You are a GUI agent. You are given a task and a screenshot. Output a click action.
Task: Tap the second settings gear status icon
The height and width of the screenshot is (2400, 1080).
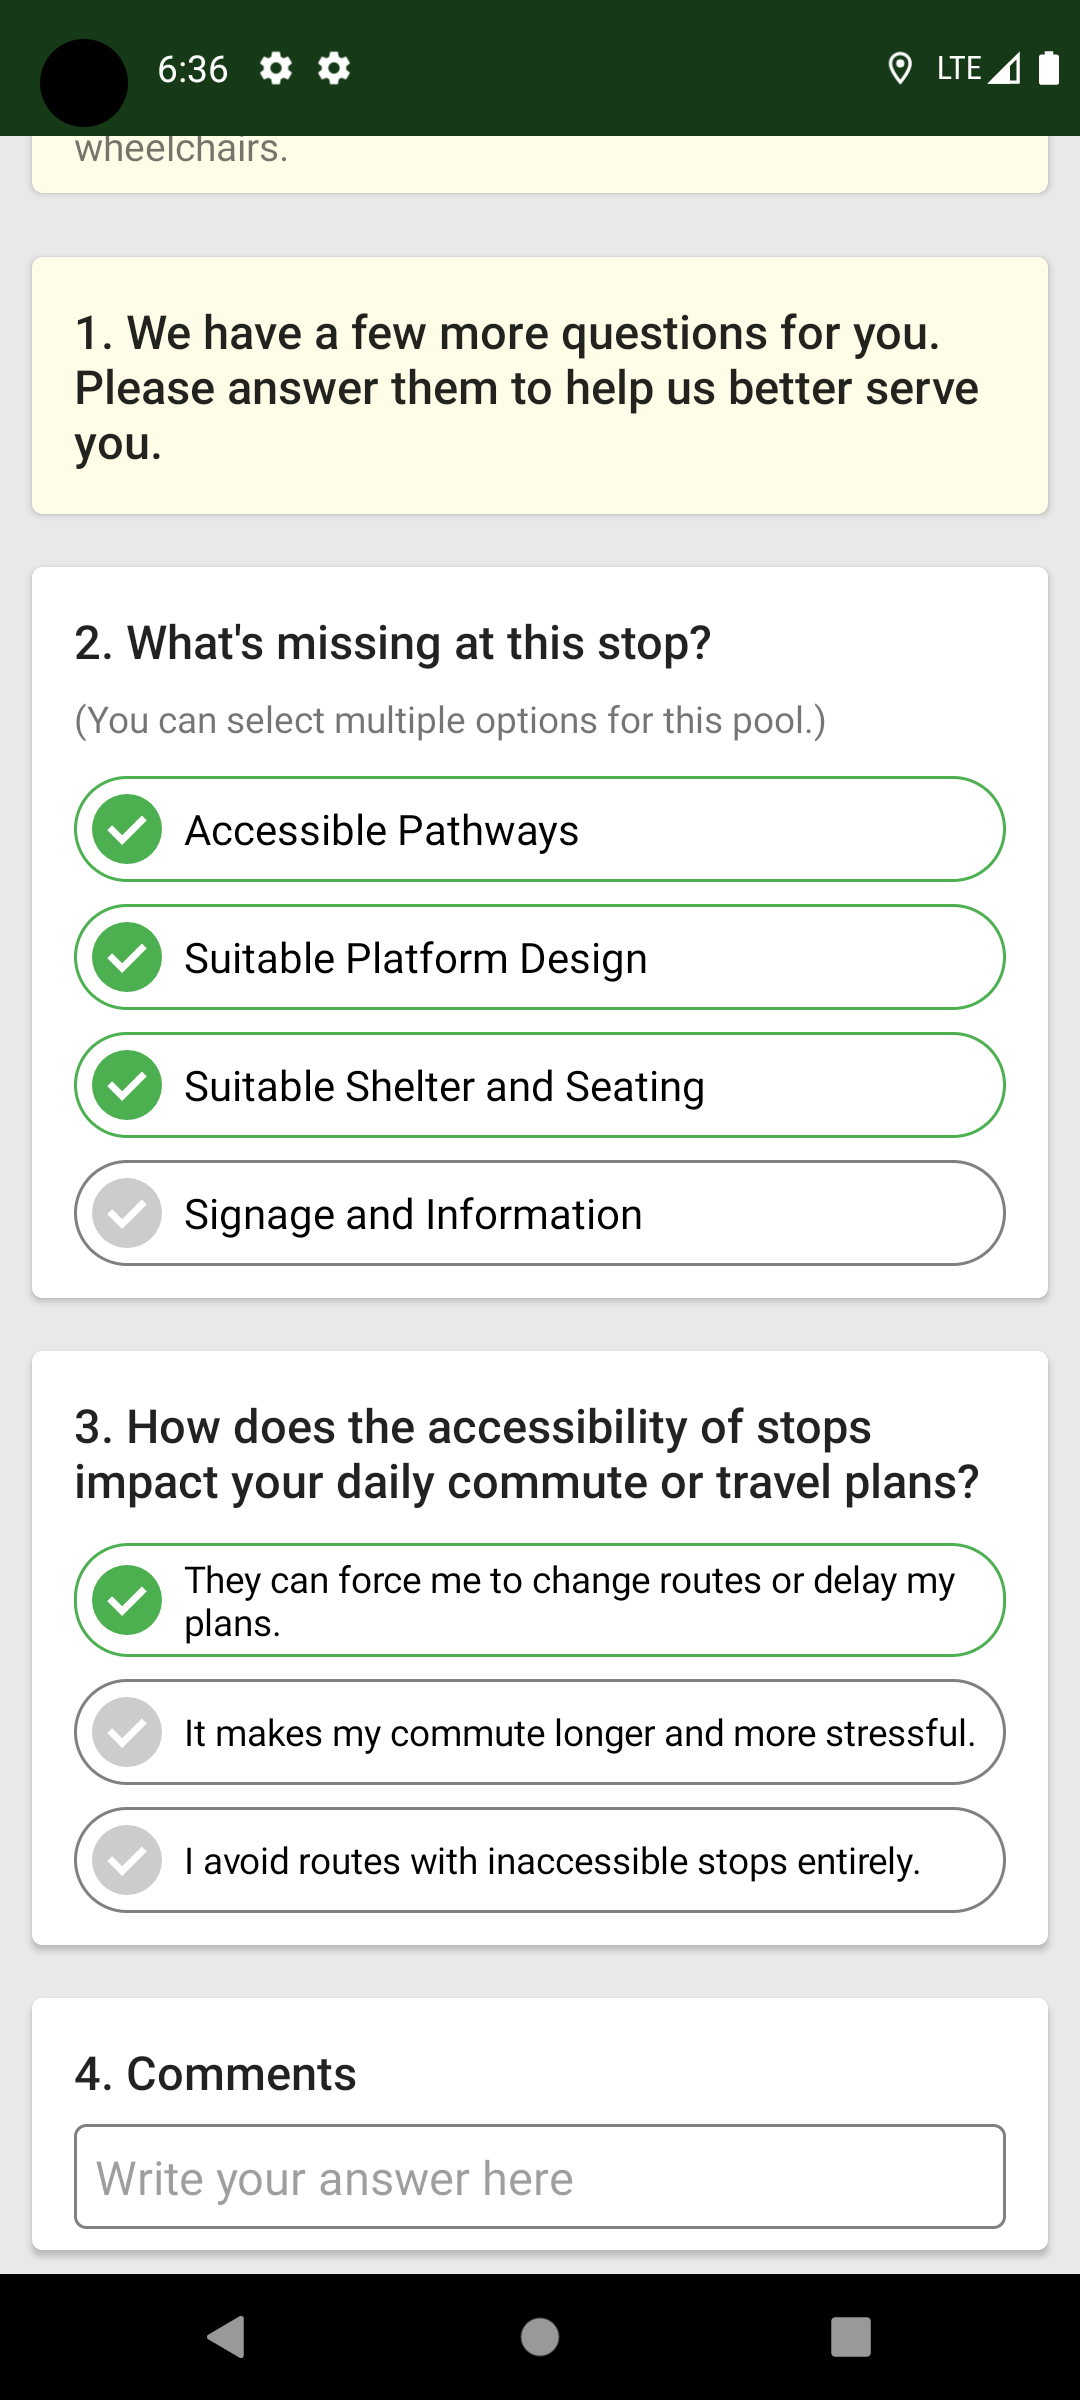(x=334, y=69)
